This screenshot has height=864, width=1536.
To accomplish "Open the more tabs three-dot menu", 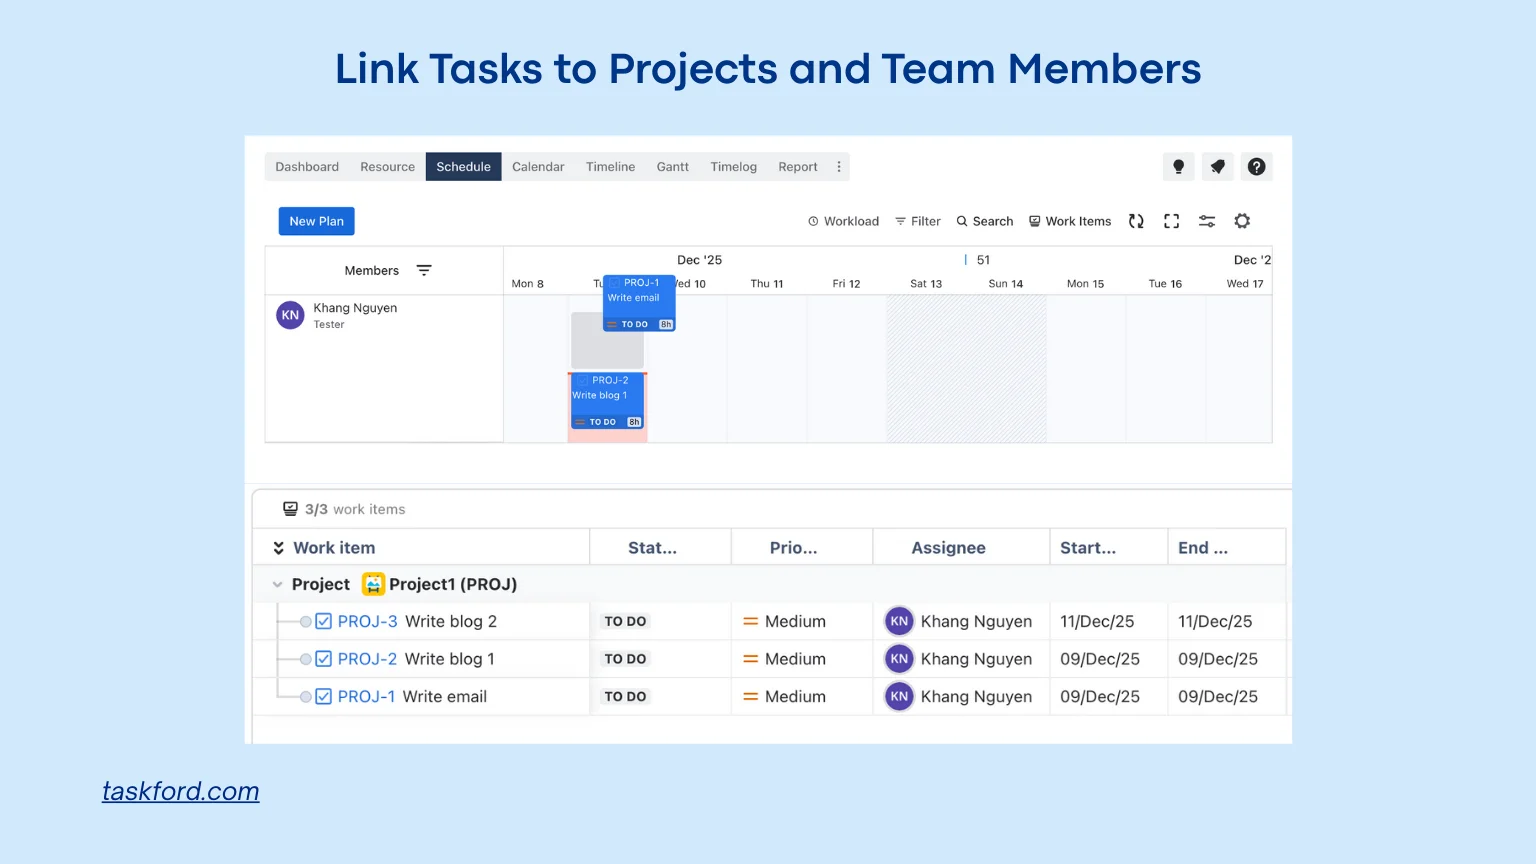I will point(839,167).
